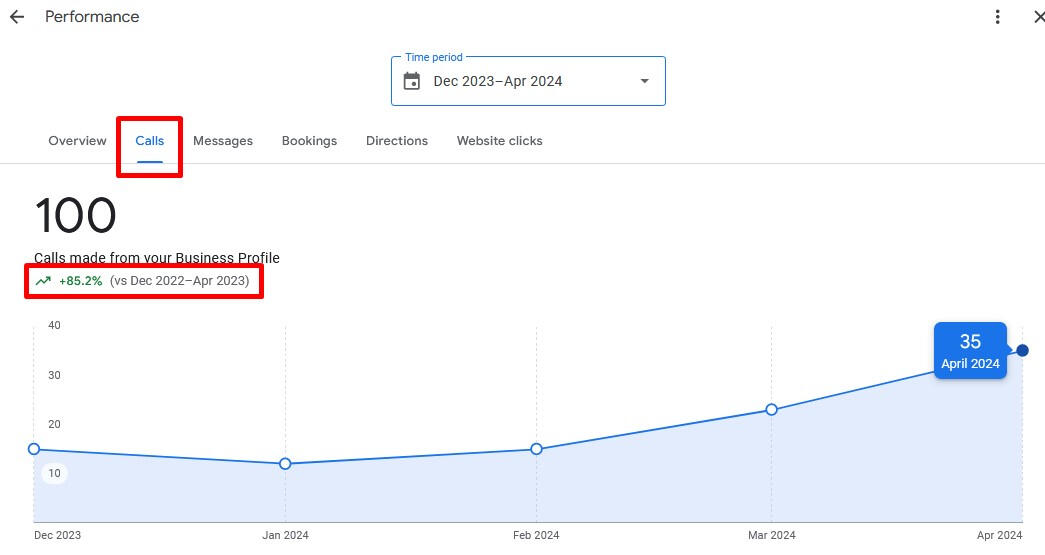Switch to the Overview tab

pos(77,141)
